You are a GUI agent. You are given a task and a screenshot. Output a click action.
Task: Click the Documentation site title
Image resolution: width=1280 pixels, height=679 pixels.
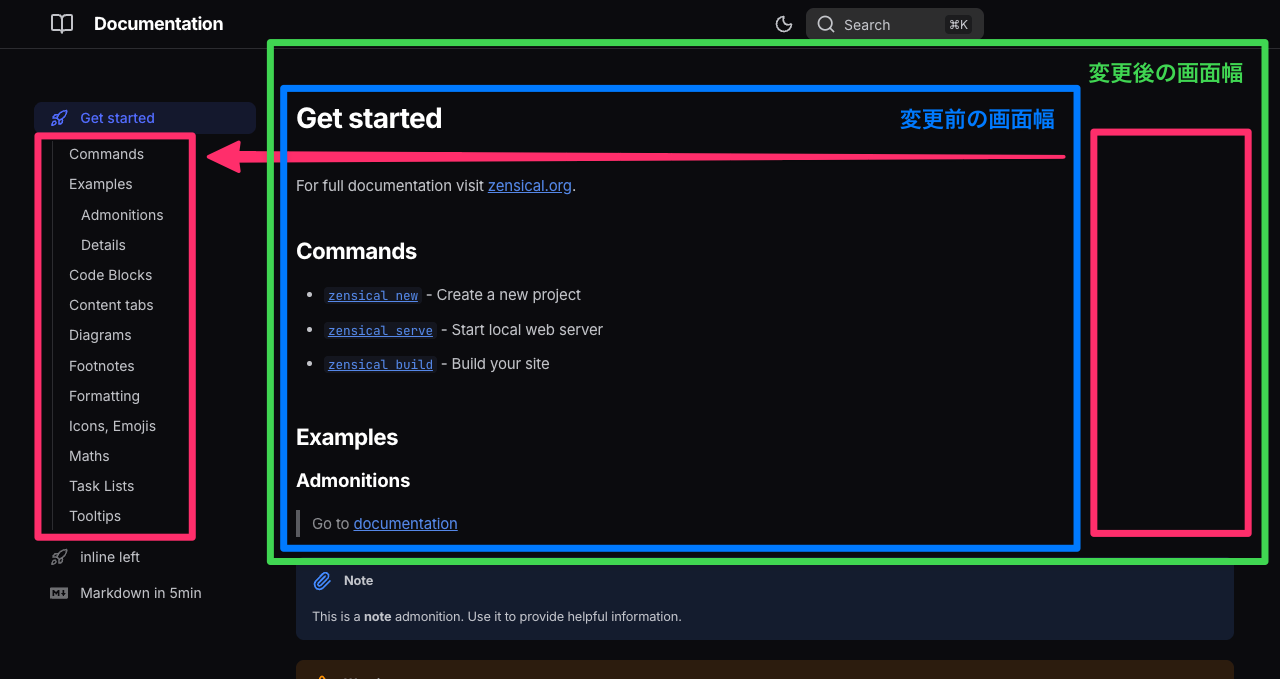(158, 24)
